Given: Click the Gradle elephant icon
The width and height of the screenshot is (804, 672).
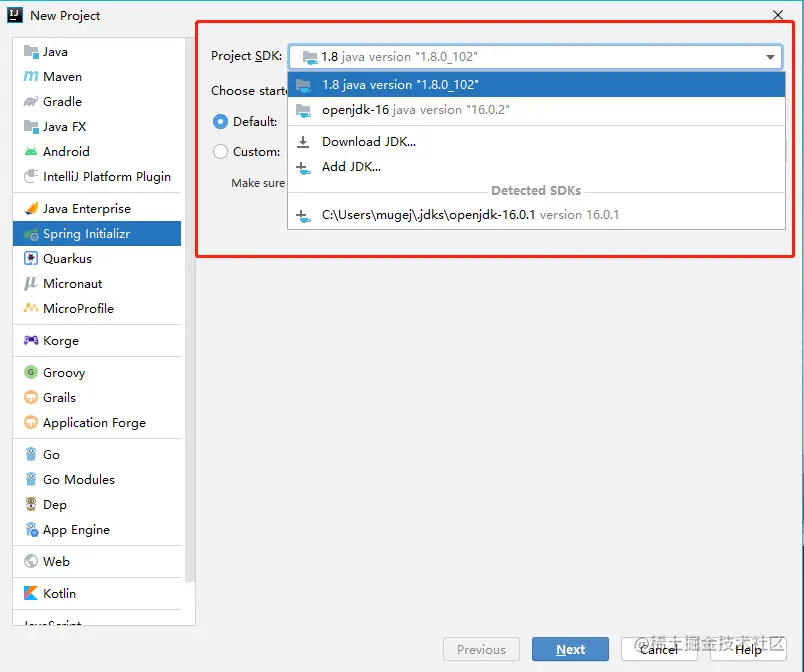Looking at the screenshot, I should point(31,101).
